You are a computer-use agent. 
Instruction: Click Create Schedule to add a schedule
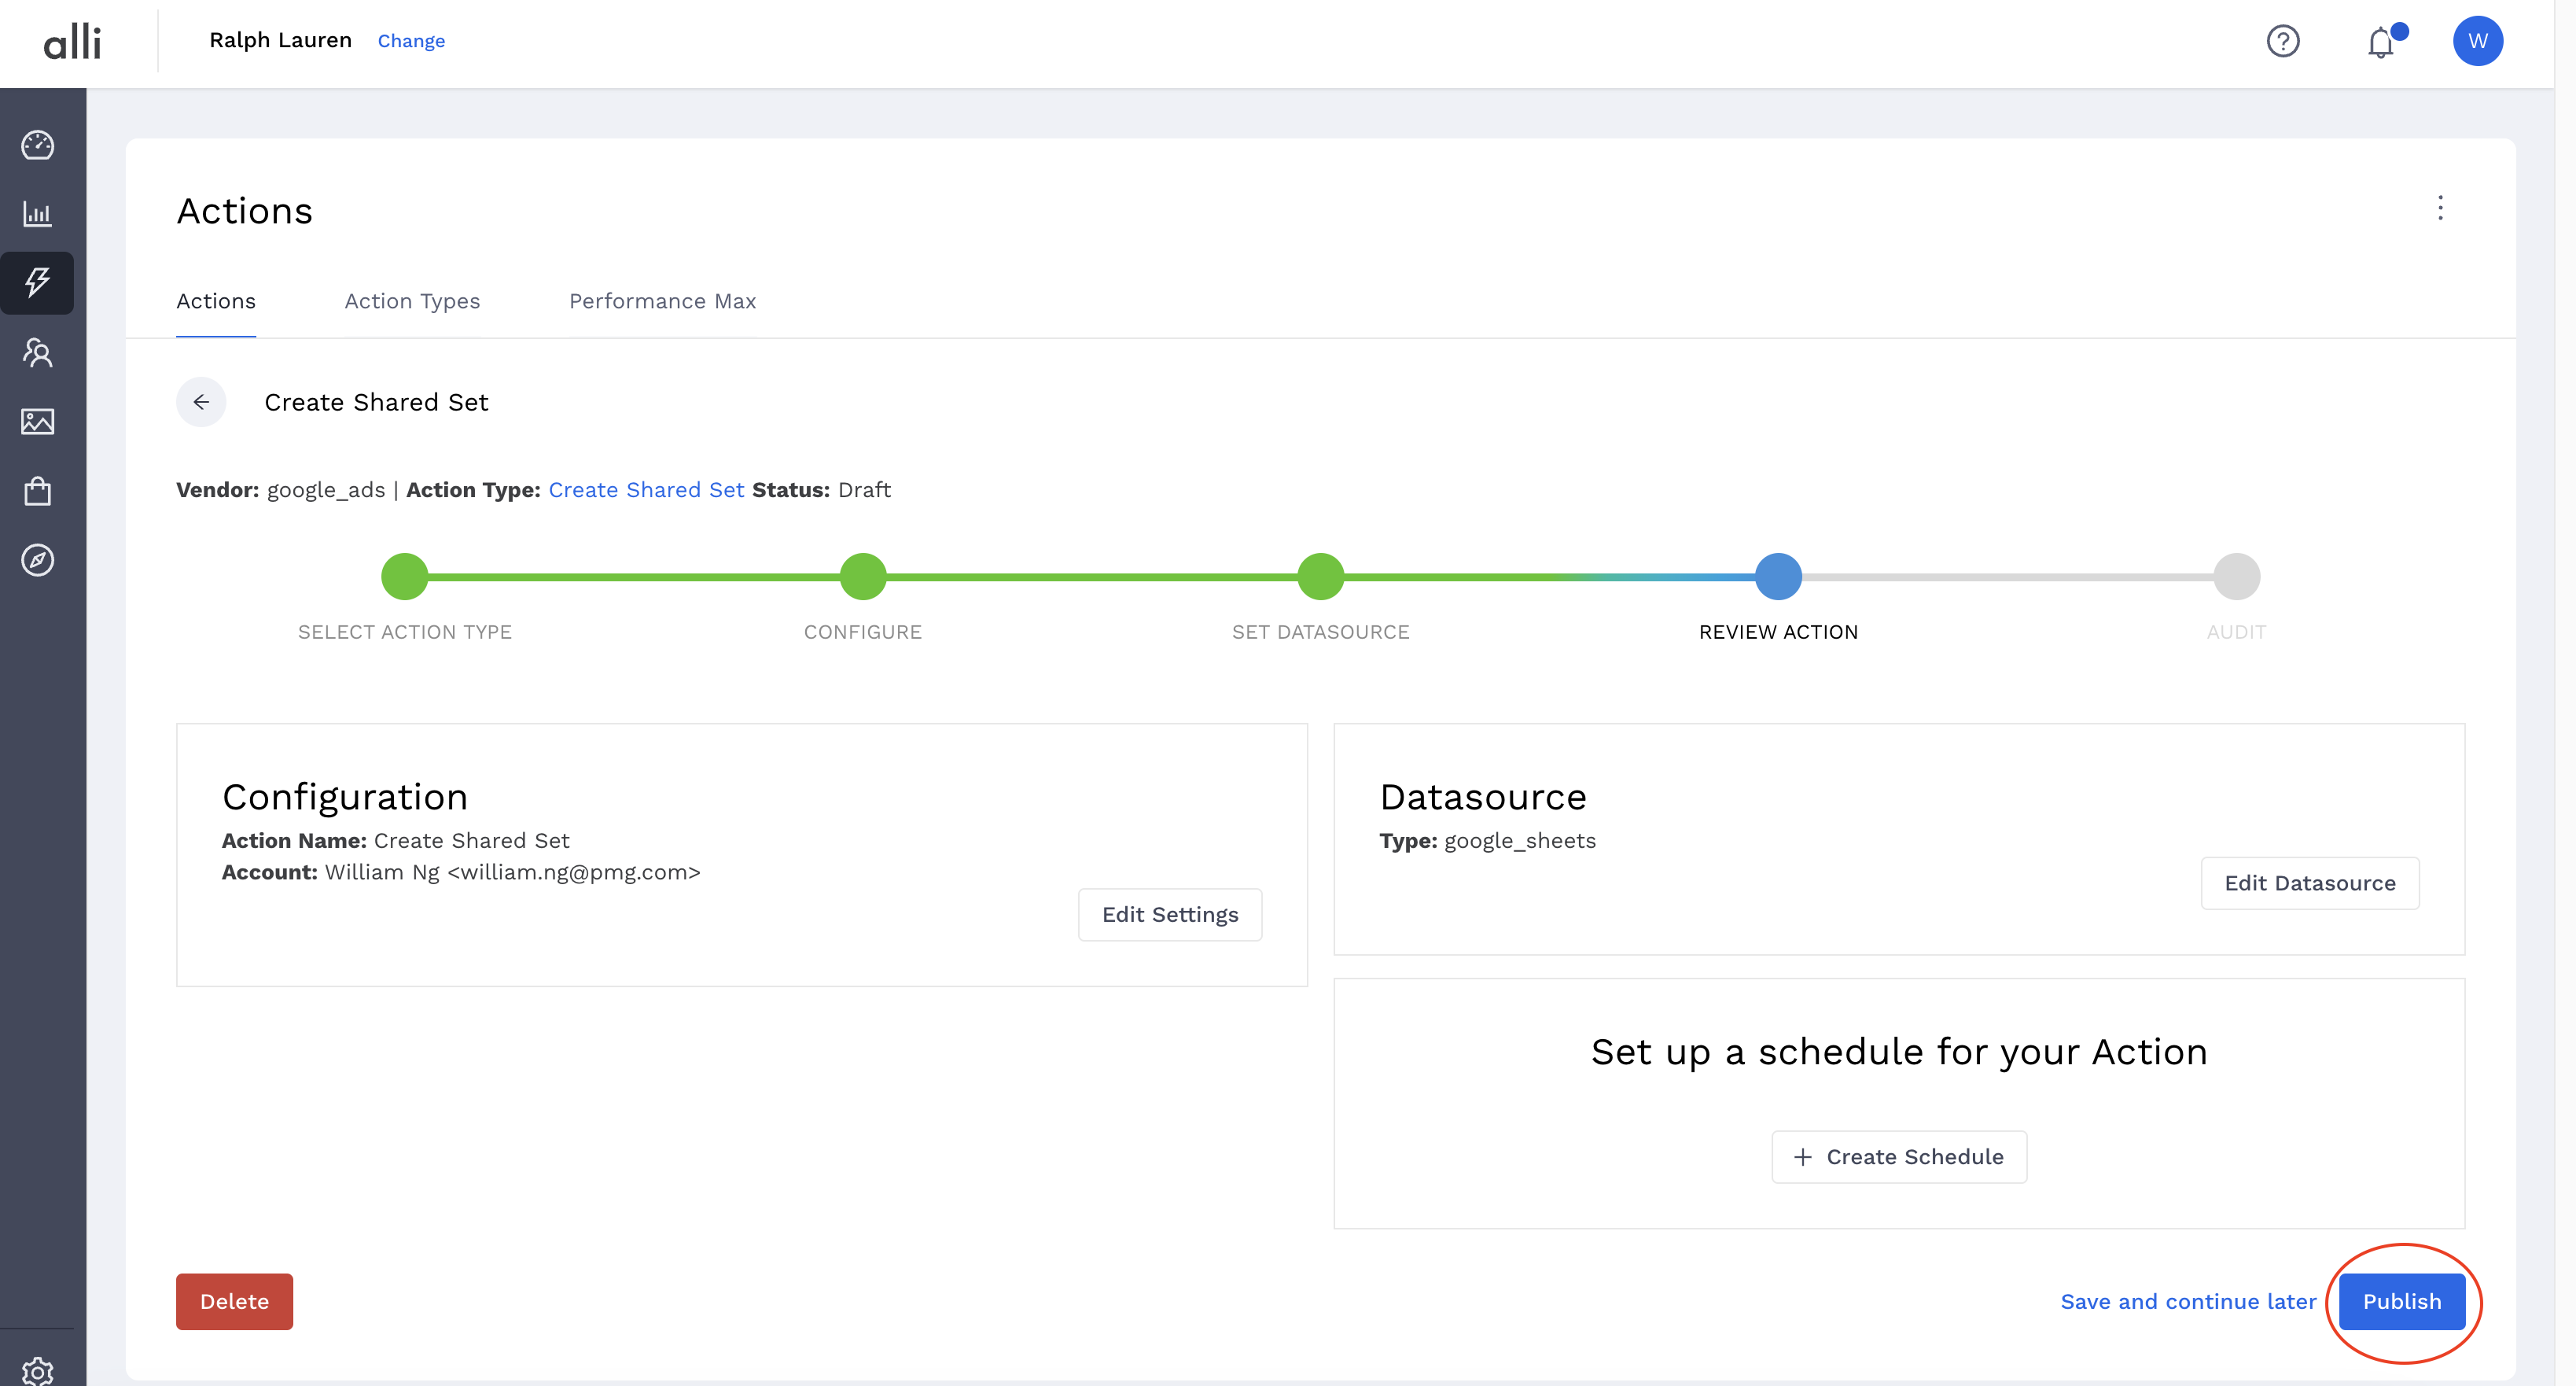click(1897, 1157)
